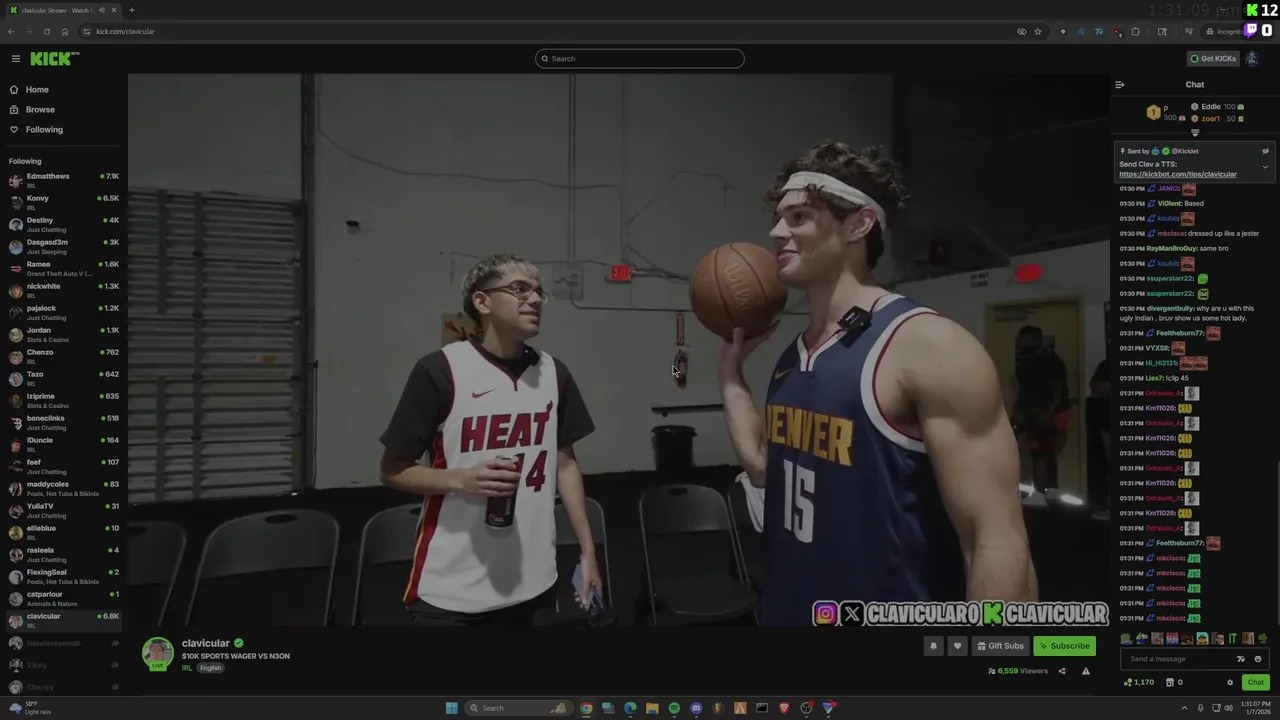This screenshot has width=1280, height=720.
Task: Reload the browser page
Action: tap(46, 31)
